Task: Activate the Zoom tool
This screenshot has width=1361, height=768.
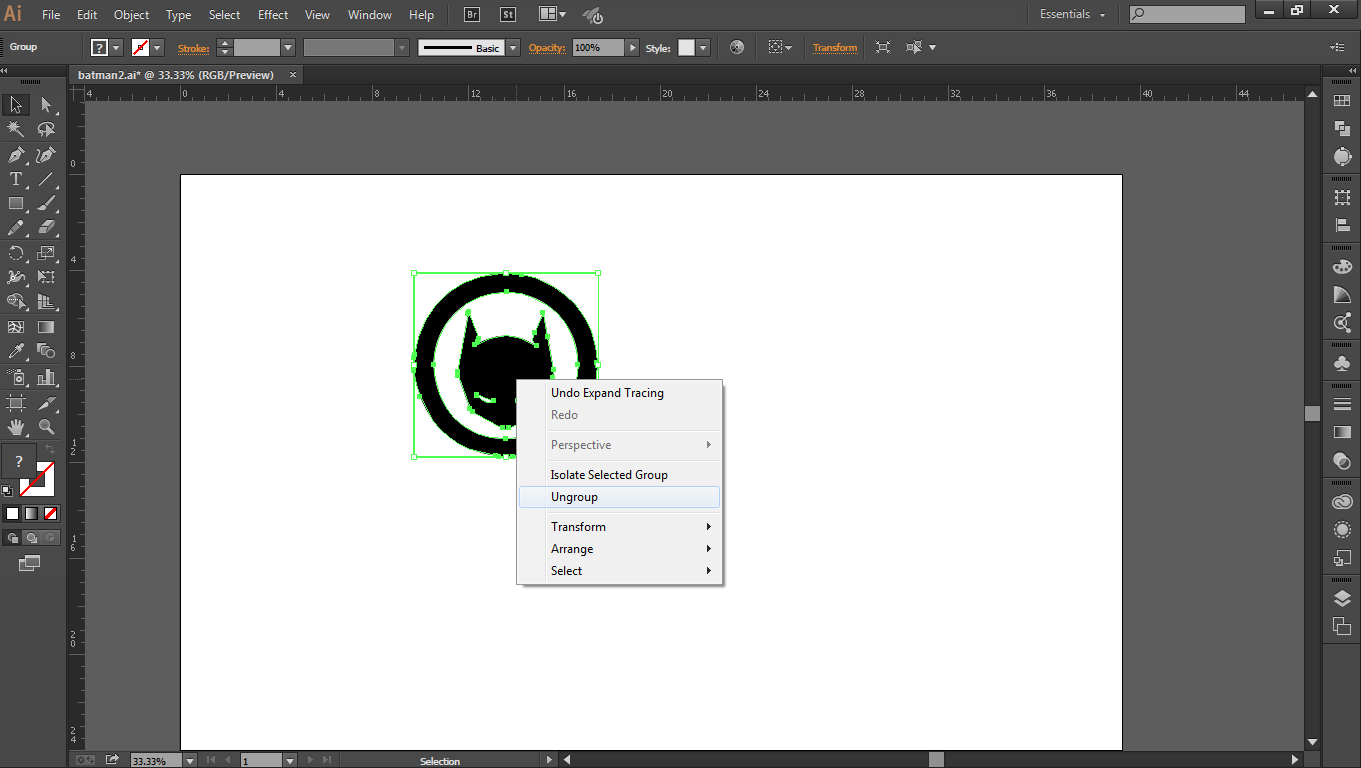Action: pyautogui.click(x=46, y=428)
